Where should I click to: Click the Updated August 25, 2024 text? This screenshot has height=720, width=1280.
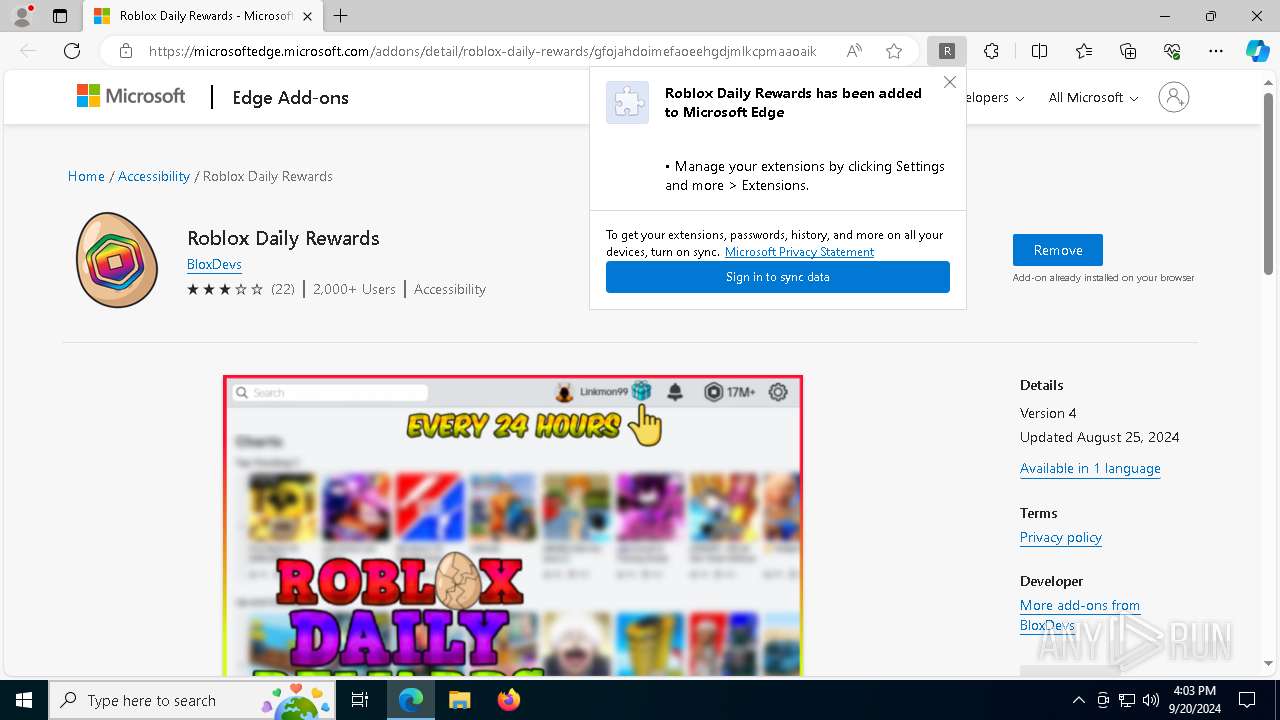[1099, 437]
